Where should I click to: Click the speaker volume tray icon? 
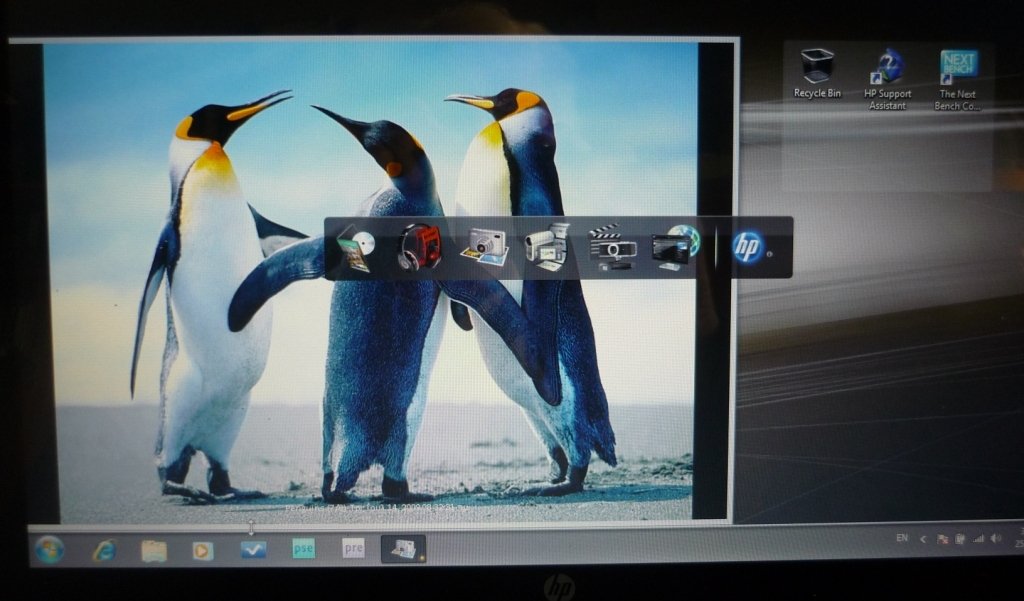pos(996,539)
